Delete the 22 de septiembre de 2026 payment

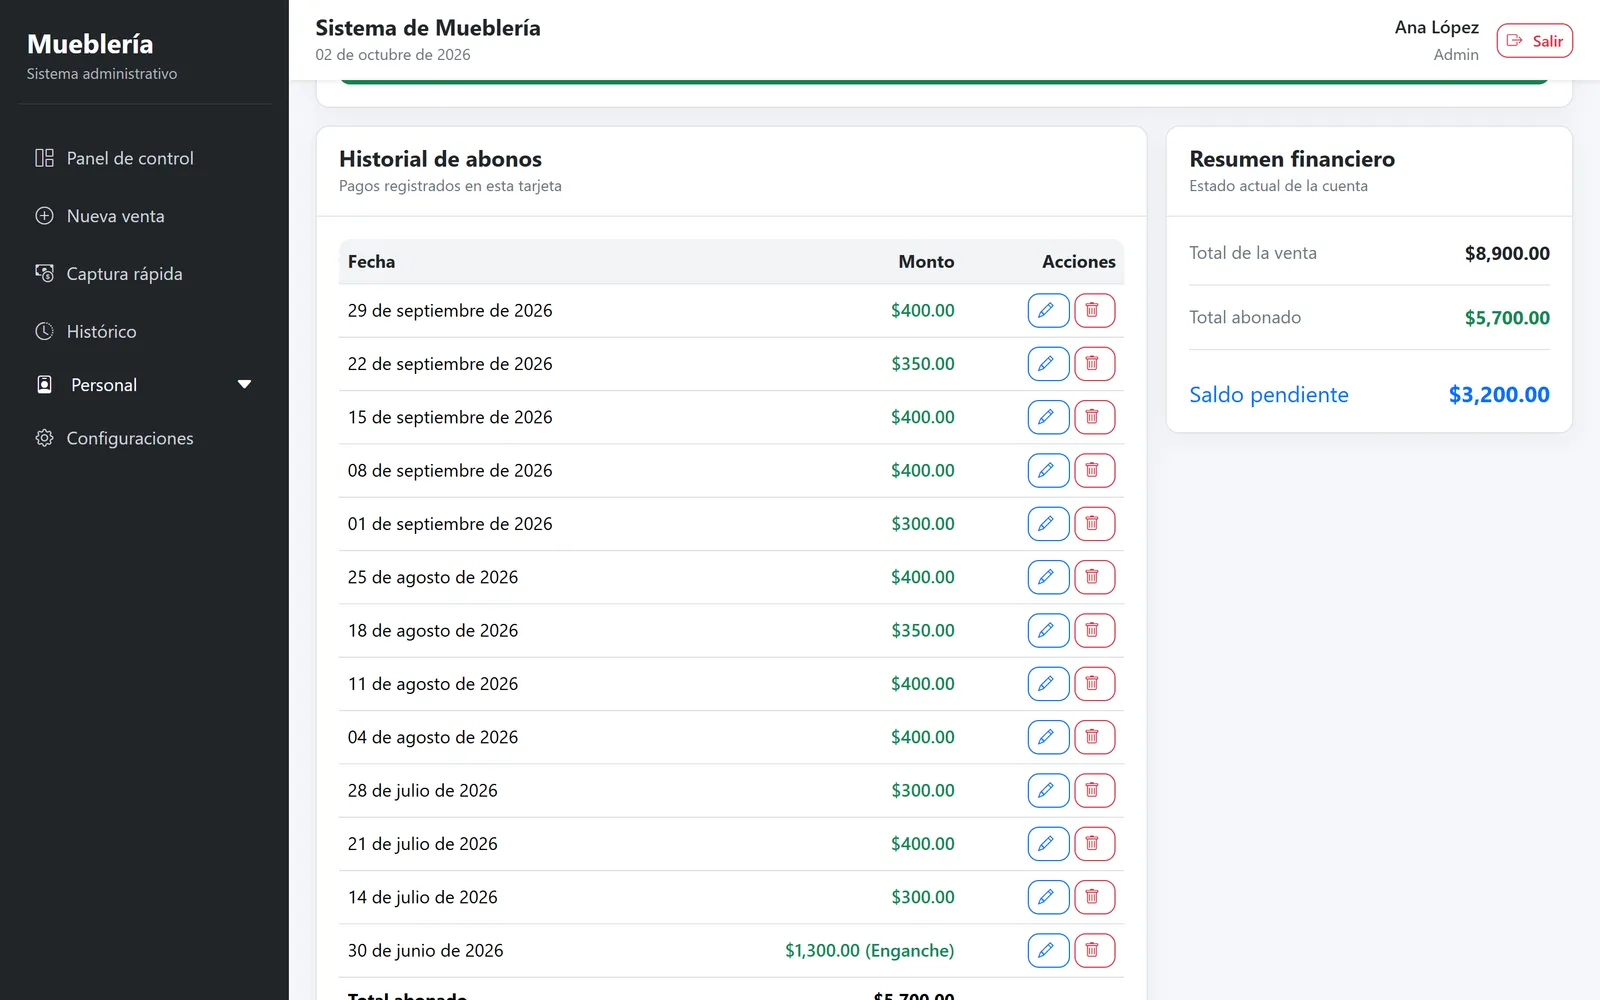[1094, 364]
